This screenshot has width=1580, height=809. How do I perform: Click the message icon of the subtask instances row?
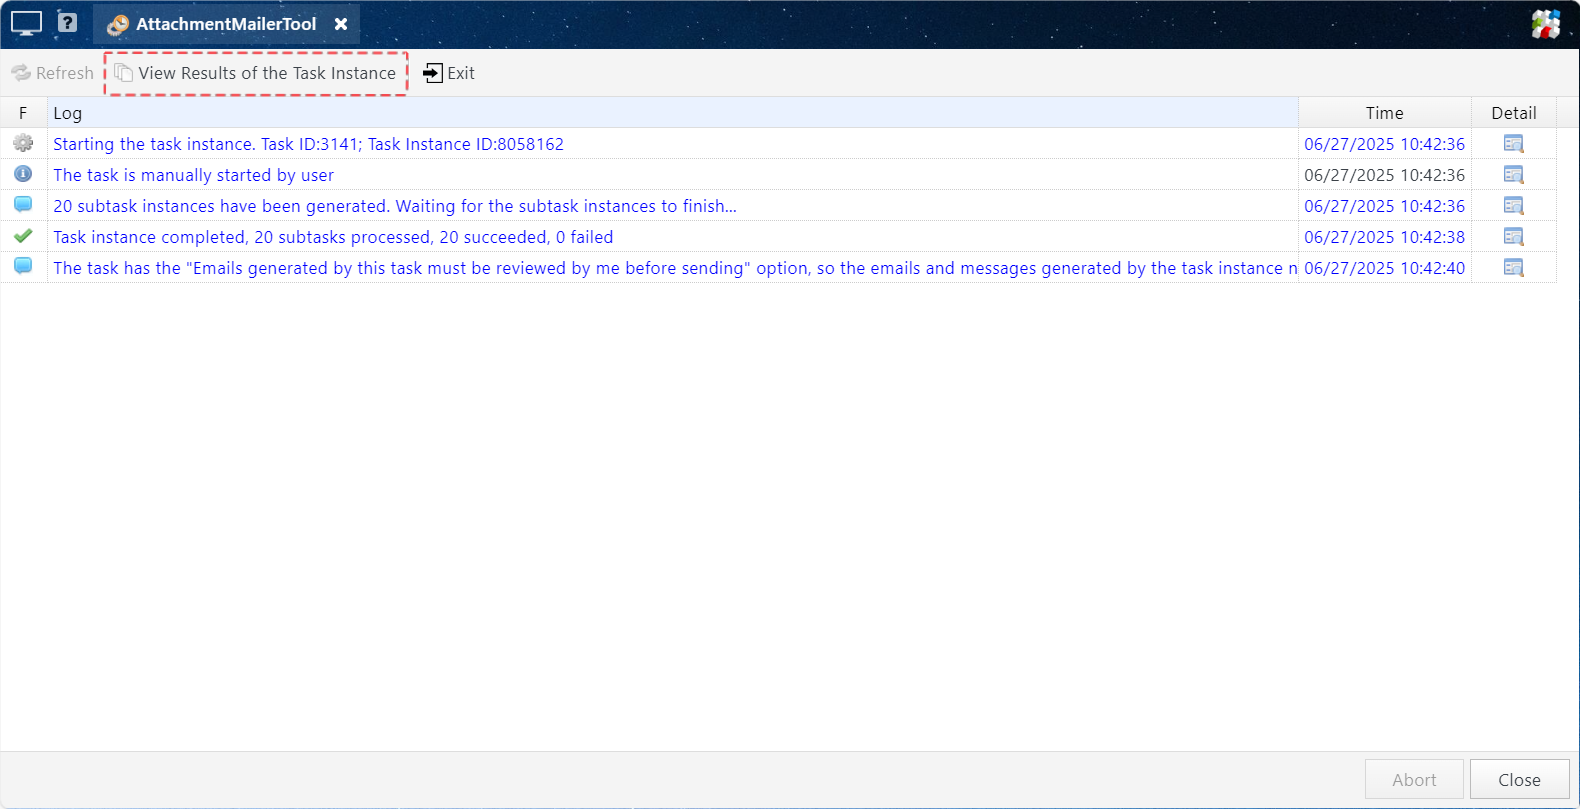pos(23,205)
